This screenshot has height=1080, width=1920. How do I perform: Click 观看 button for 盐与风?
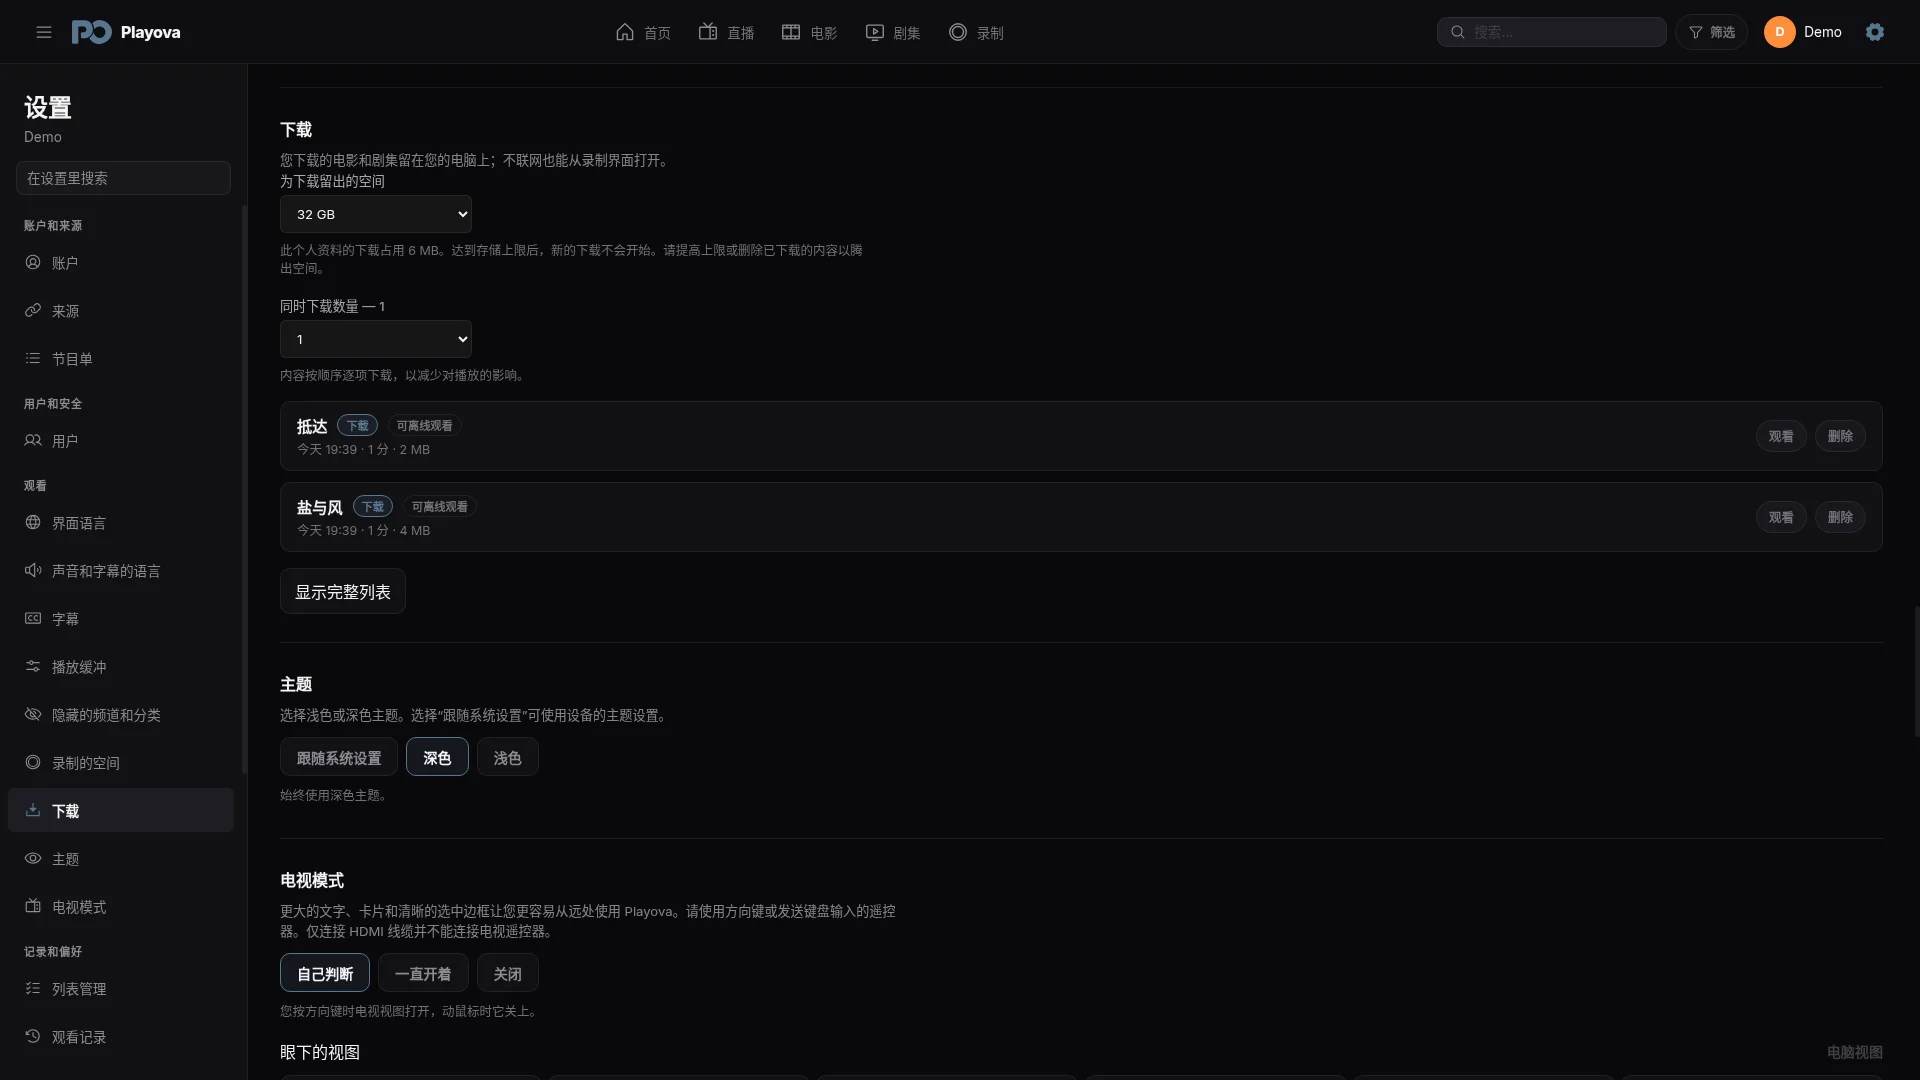(1781, 517)
